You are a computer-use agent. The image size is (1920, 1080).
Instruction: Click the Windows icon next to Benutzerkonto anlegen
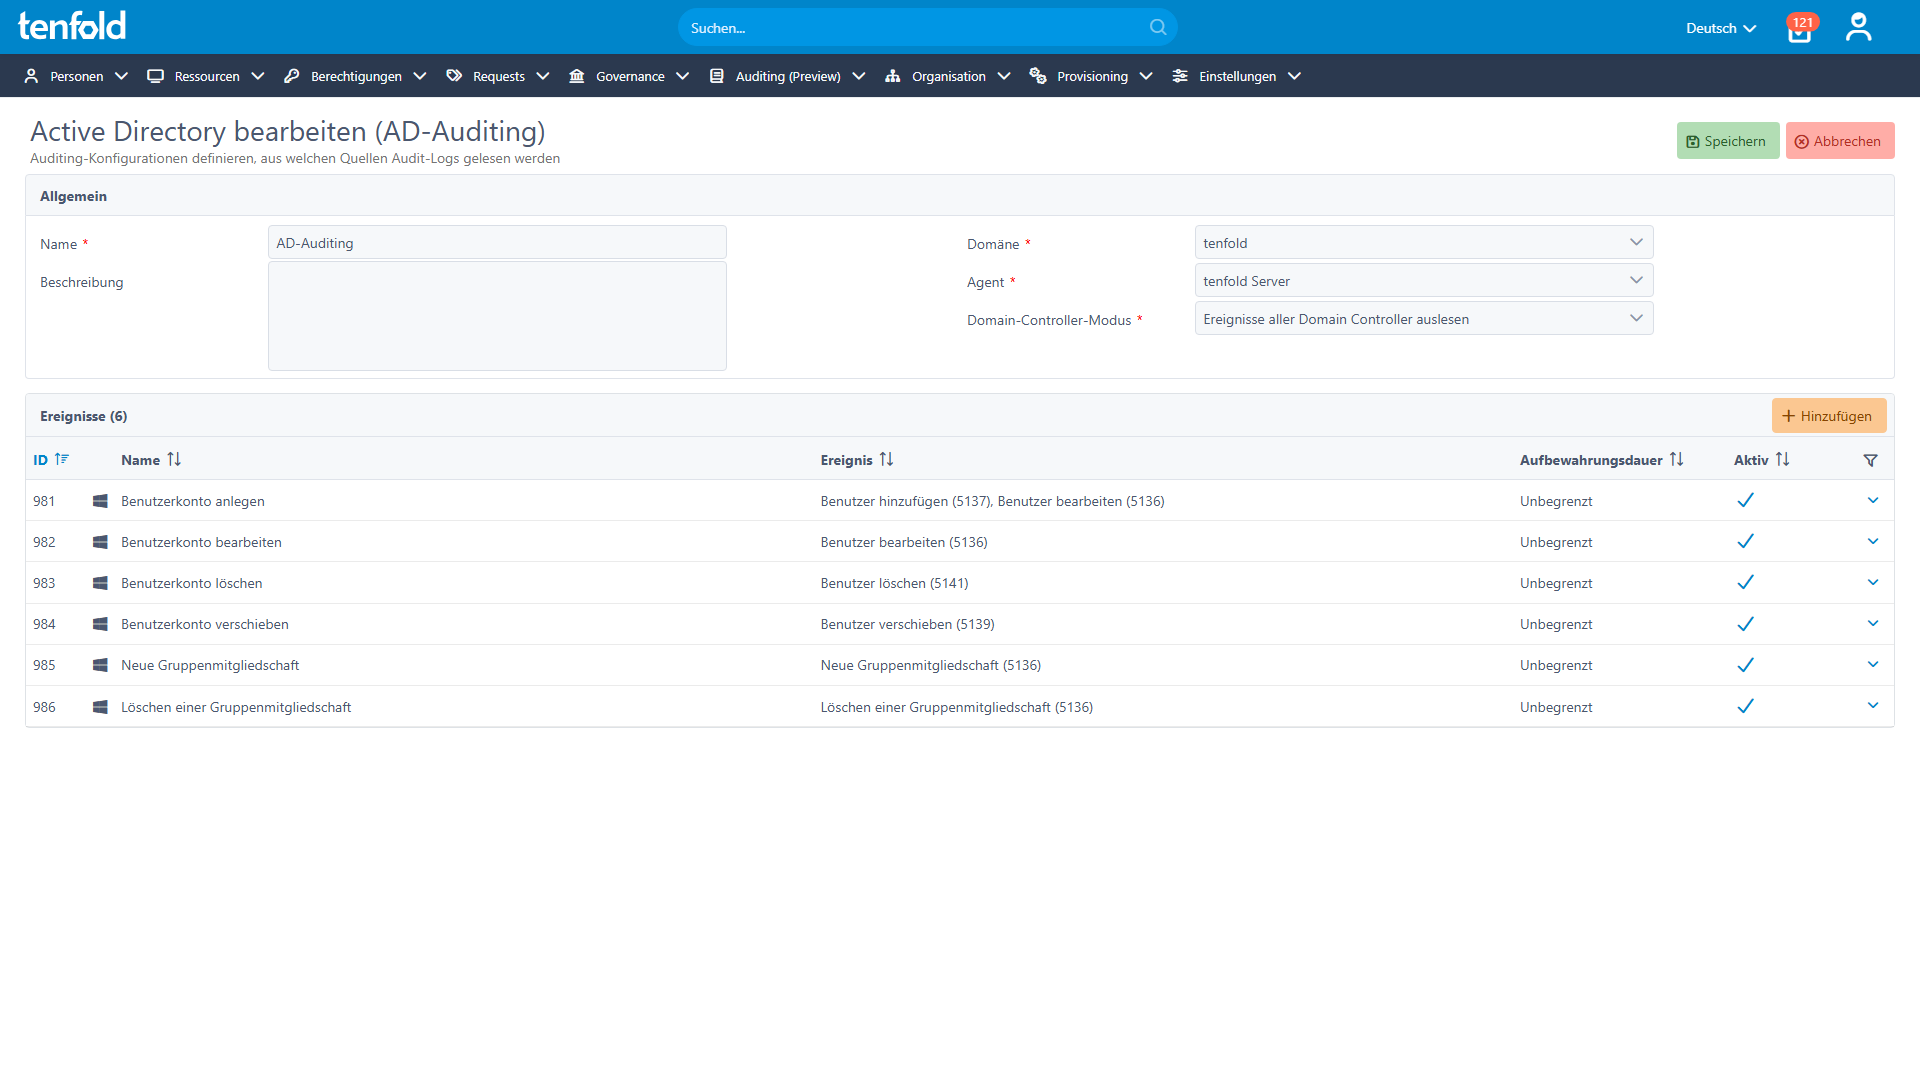(x=100, y=501)
